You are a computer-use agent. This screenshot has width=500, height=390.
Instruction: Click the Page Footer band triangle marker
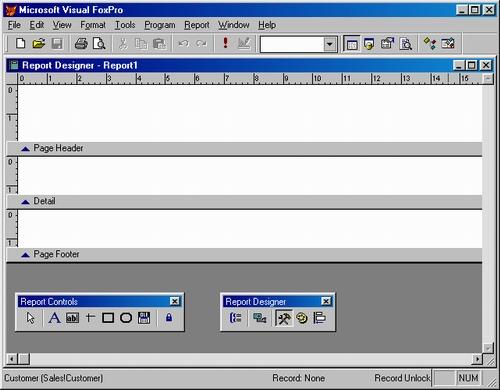25,255
